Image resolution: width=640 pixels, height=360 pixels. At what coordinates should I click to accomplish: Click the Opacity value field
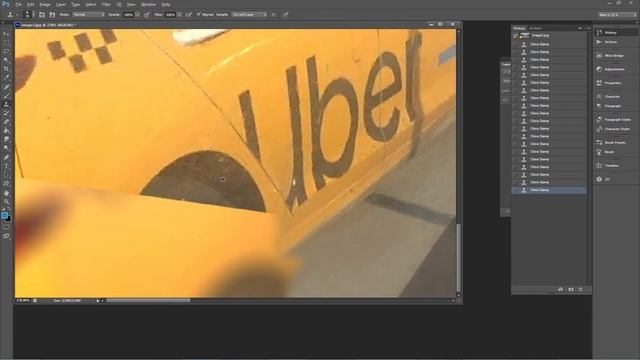[129, 15]
